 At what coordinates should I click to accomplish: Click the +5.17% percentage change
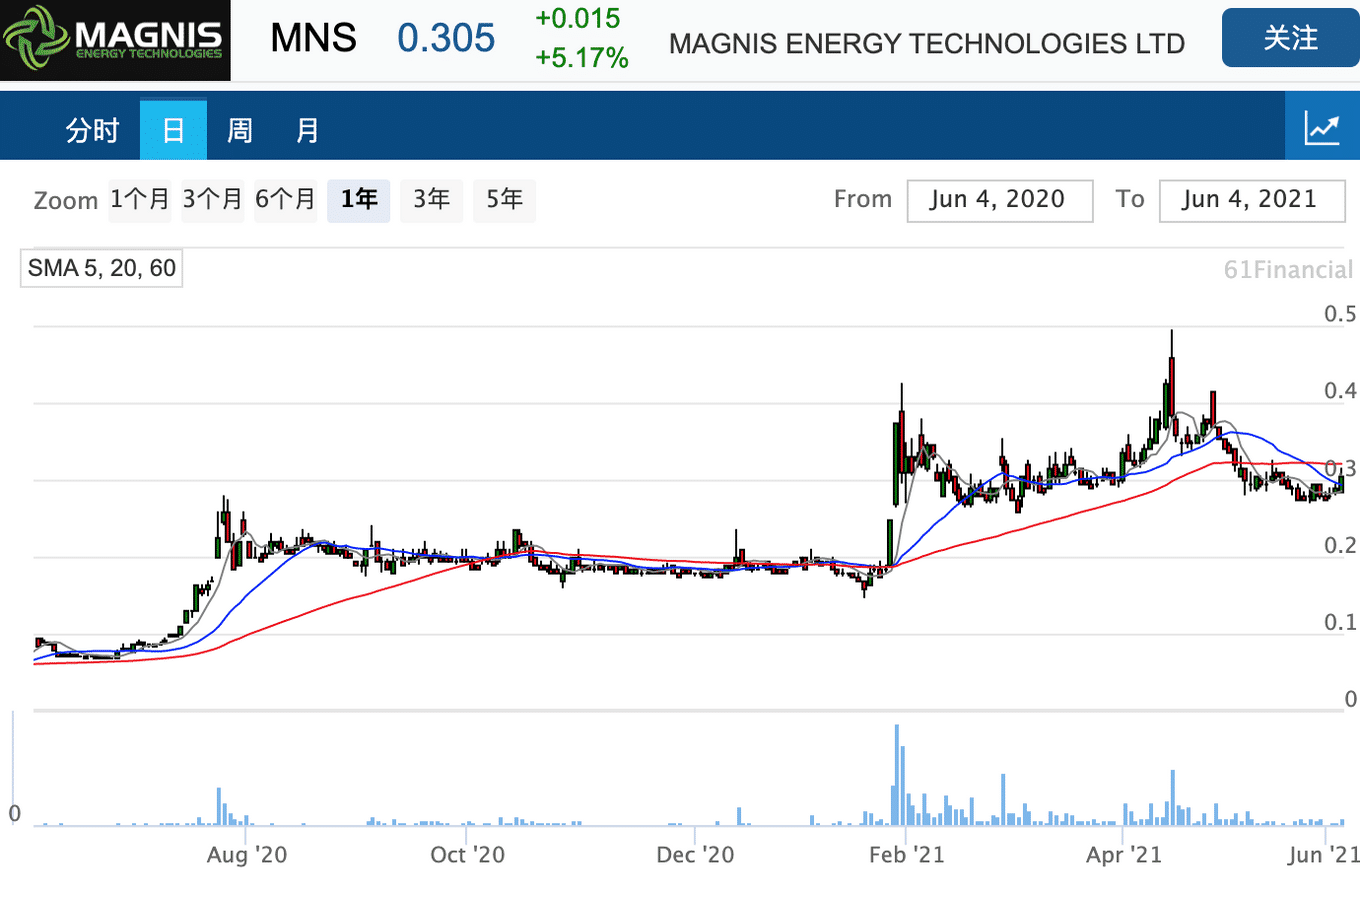[582, 58]
